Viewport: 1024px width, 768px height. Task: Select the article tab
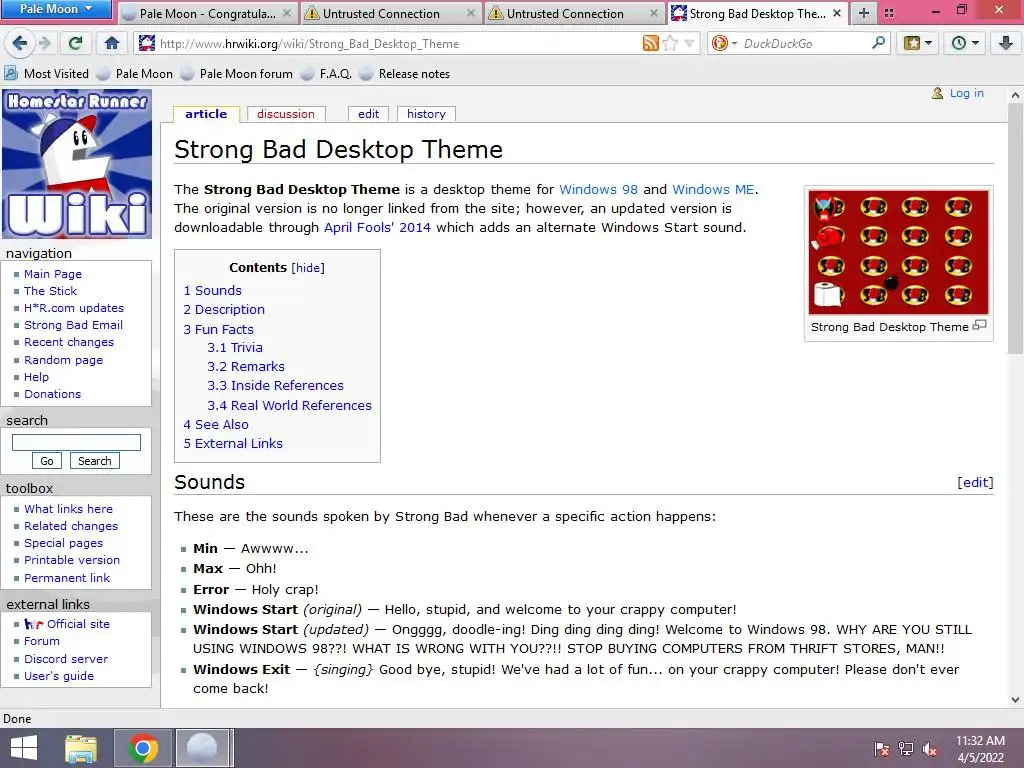tap(206, 114)
